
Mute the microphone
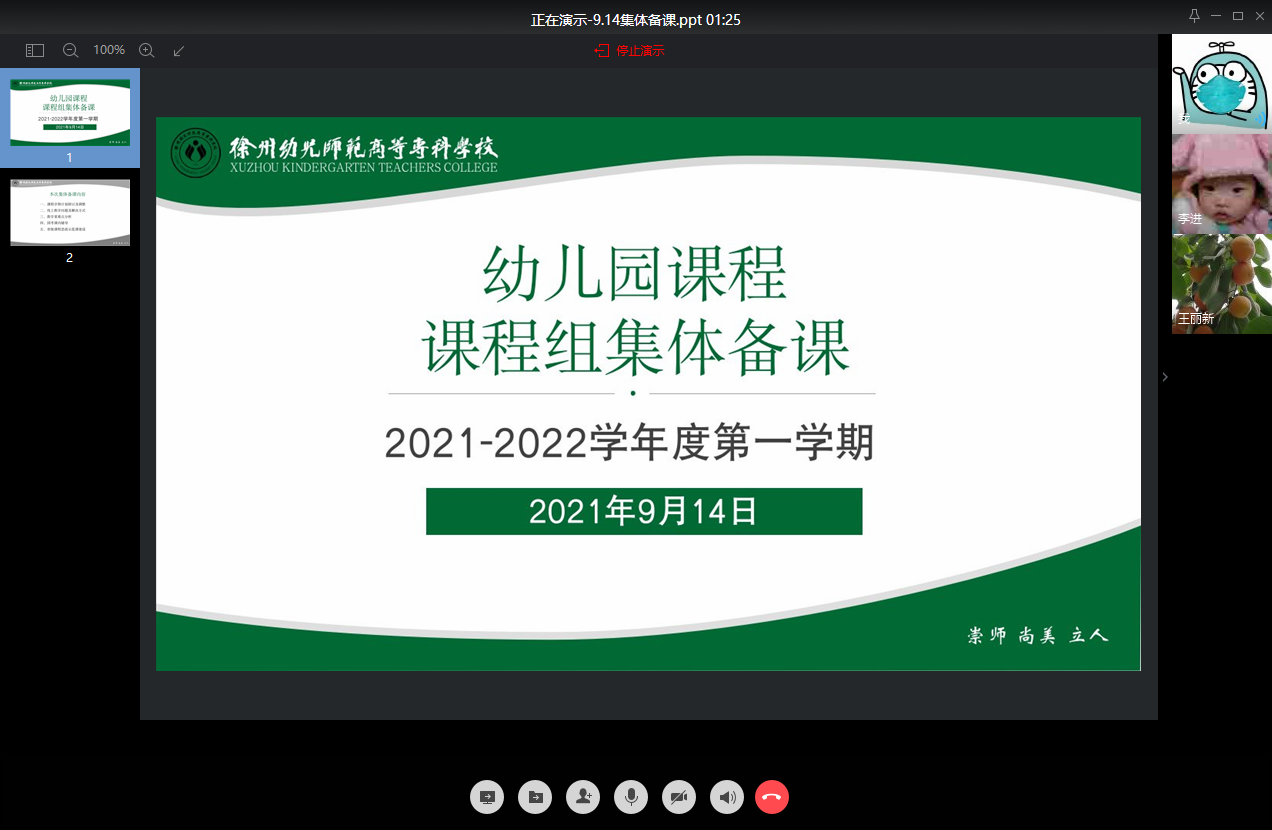pos(631,797)
